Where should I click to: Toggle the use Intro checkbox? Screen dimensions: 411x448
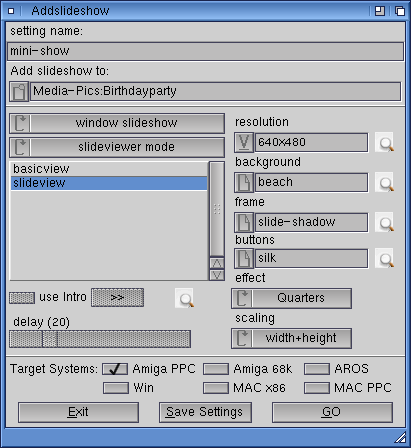(x=22, y=298)
